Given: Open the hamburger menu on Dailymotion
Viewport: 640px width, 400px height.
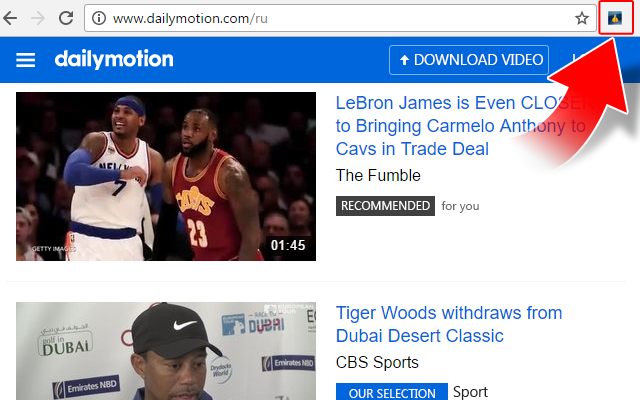Looking at the screenshot, I should point(25,60).
